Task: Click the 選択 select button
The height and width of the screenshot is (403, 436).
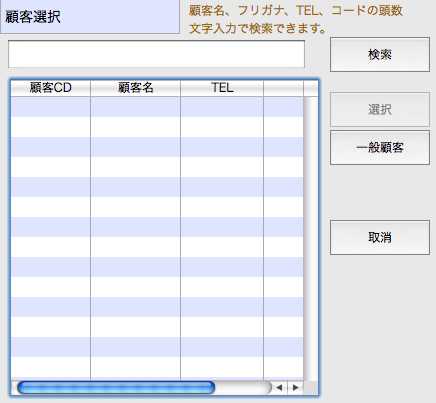Action: pyautogui.click(x=380, y=109)
